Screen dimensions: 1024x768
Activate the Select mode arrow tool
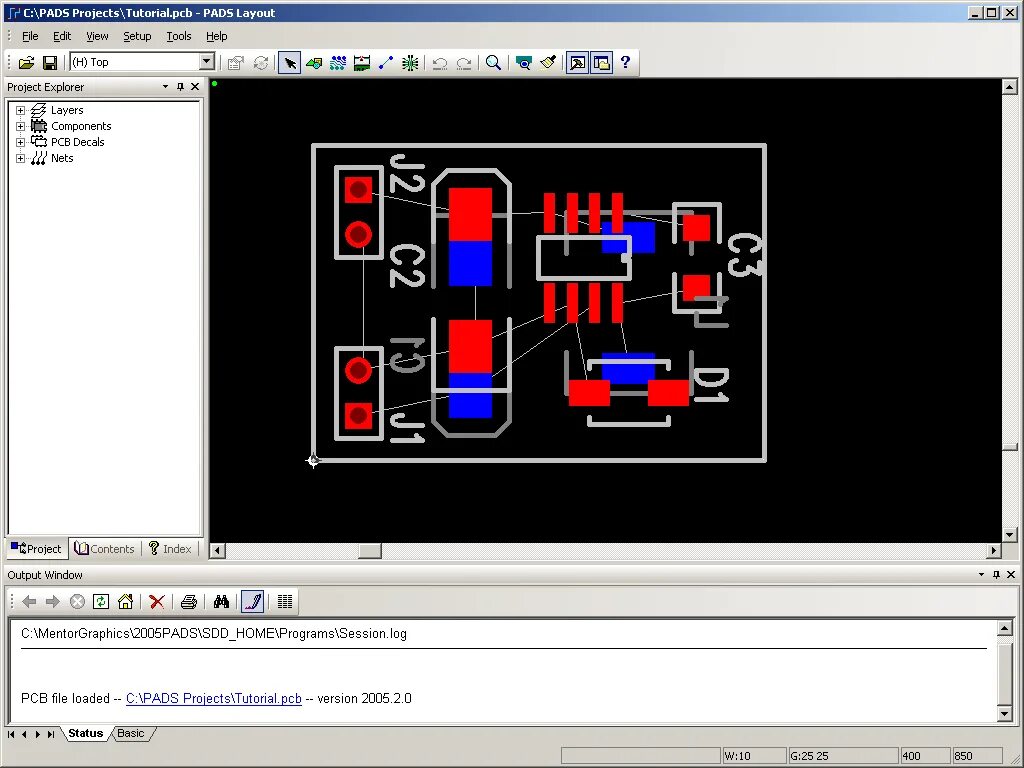click(290, 63)
